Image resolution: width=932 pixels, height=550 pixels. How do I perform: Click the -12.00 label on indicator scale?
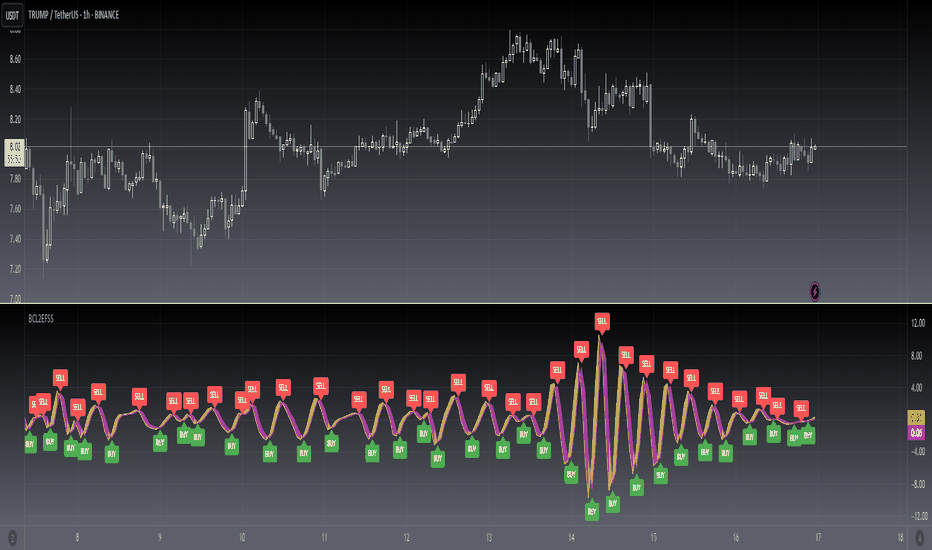pos(918,516)
